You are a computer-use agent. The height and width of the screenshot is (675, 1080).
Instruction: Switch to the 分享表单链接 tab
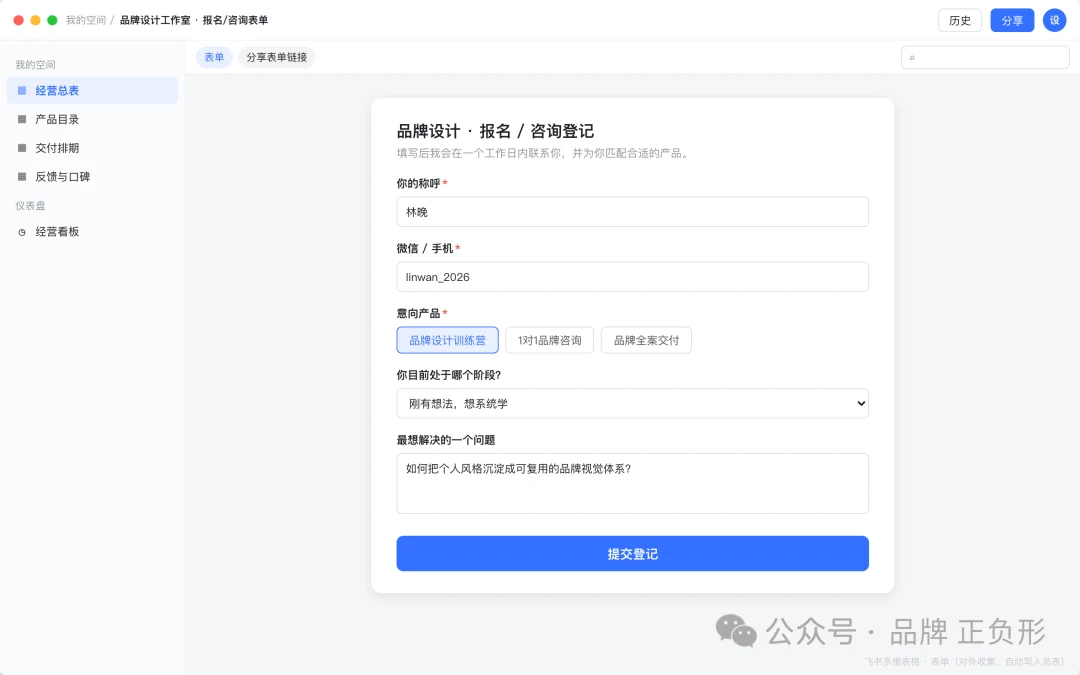point(277,57)
